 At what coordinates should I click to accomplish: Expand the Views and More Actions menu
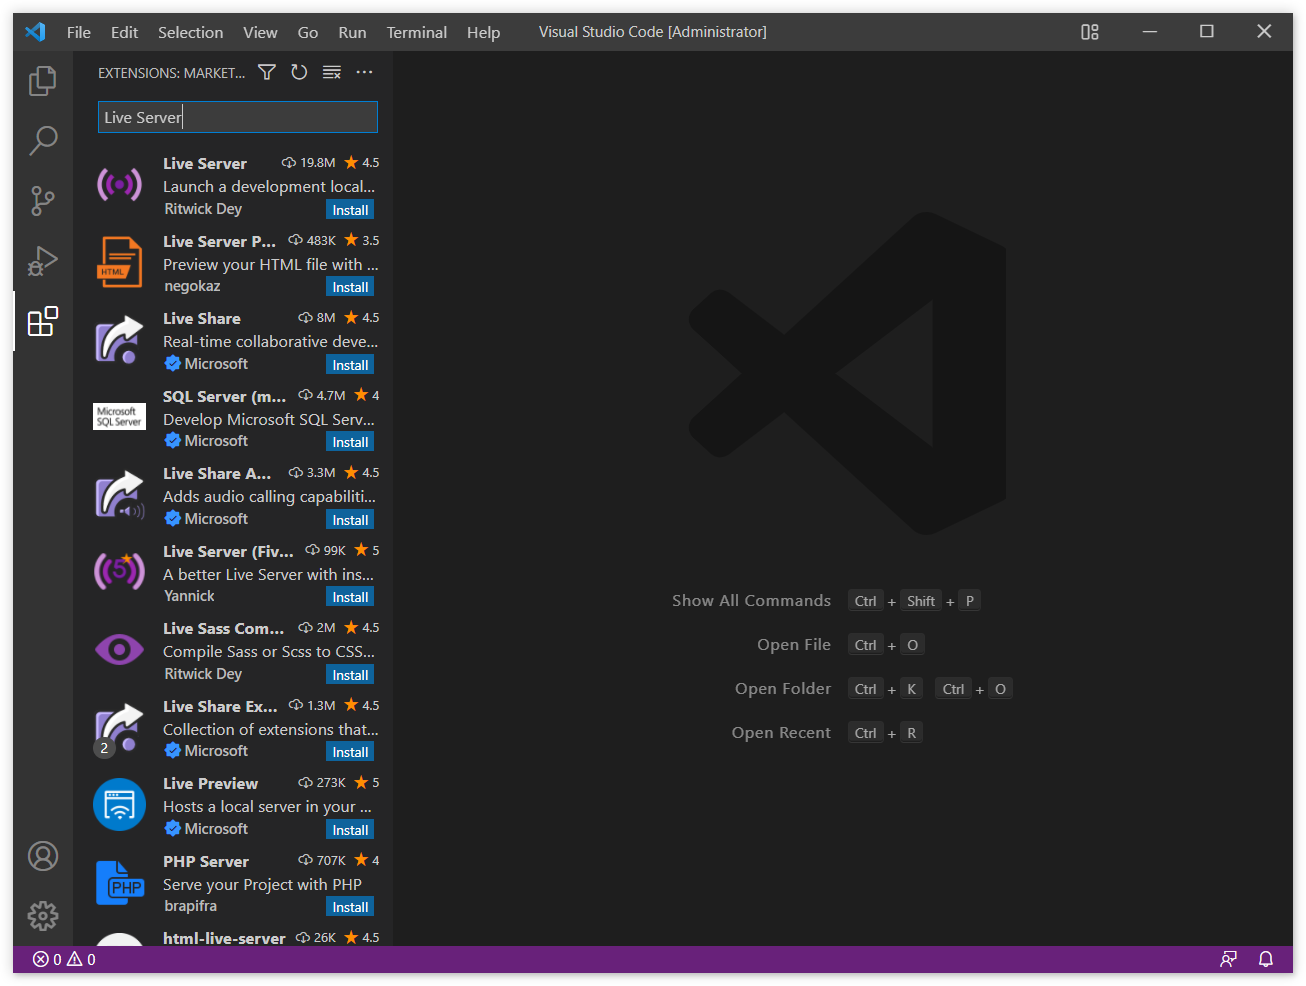coord(364,72)
